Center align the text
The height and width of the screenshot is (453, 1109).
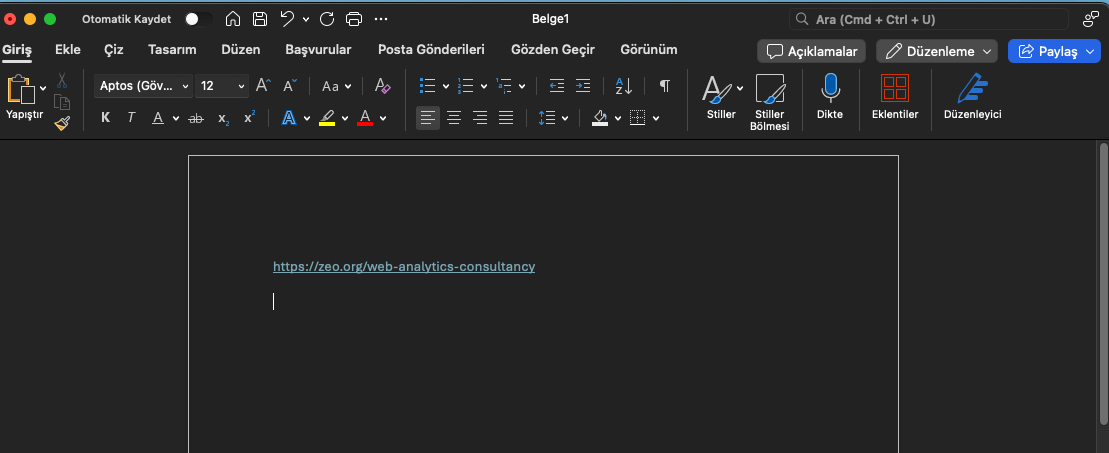pos(454,118)
